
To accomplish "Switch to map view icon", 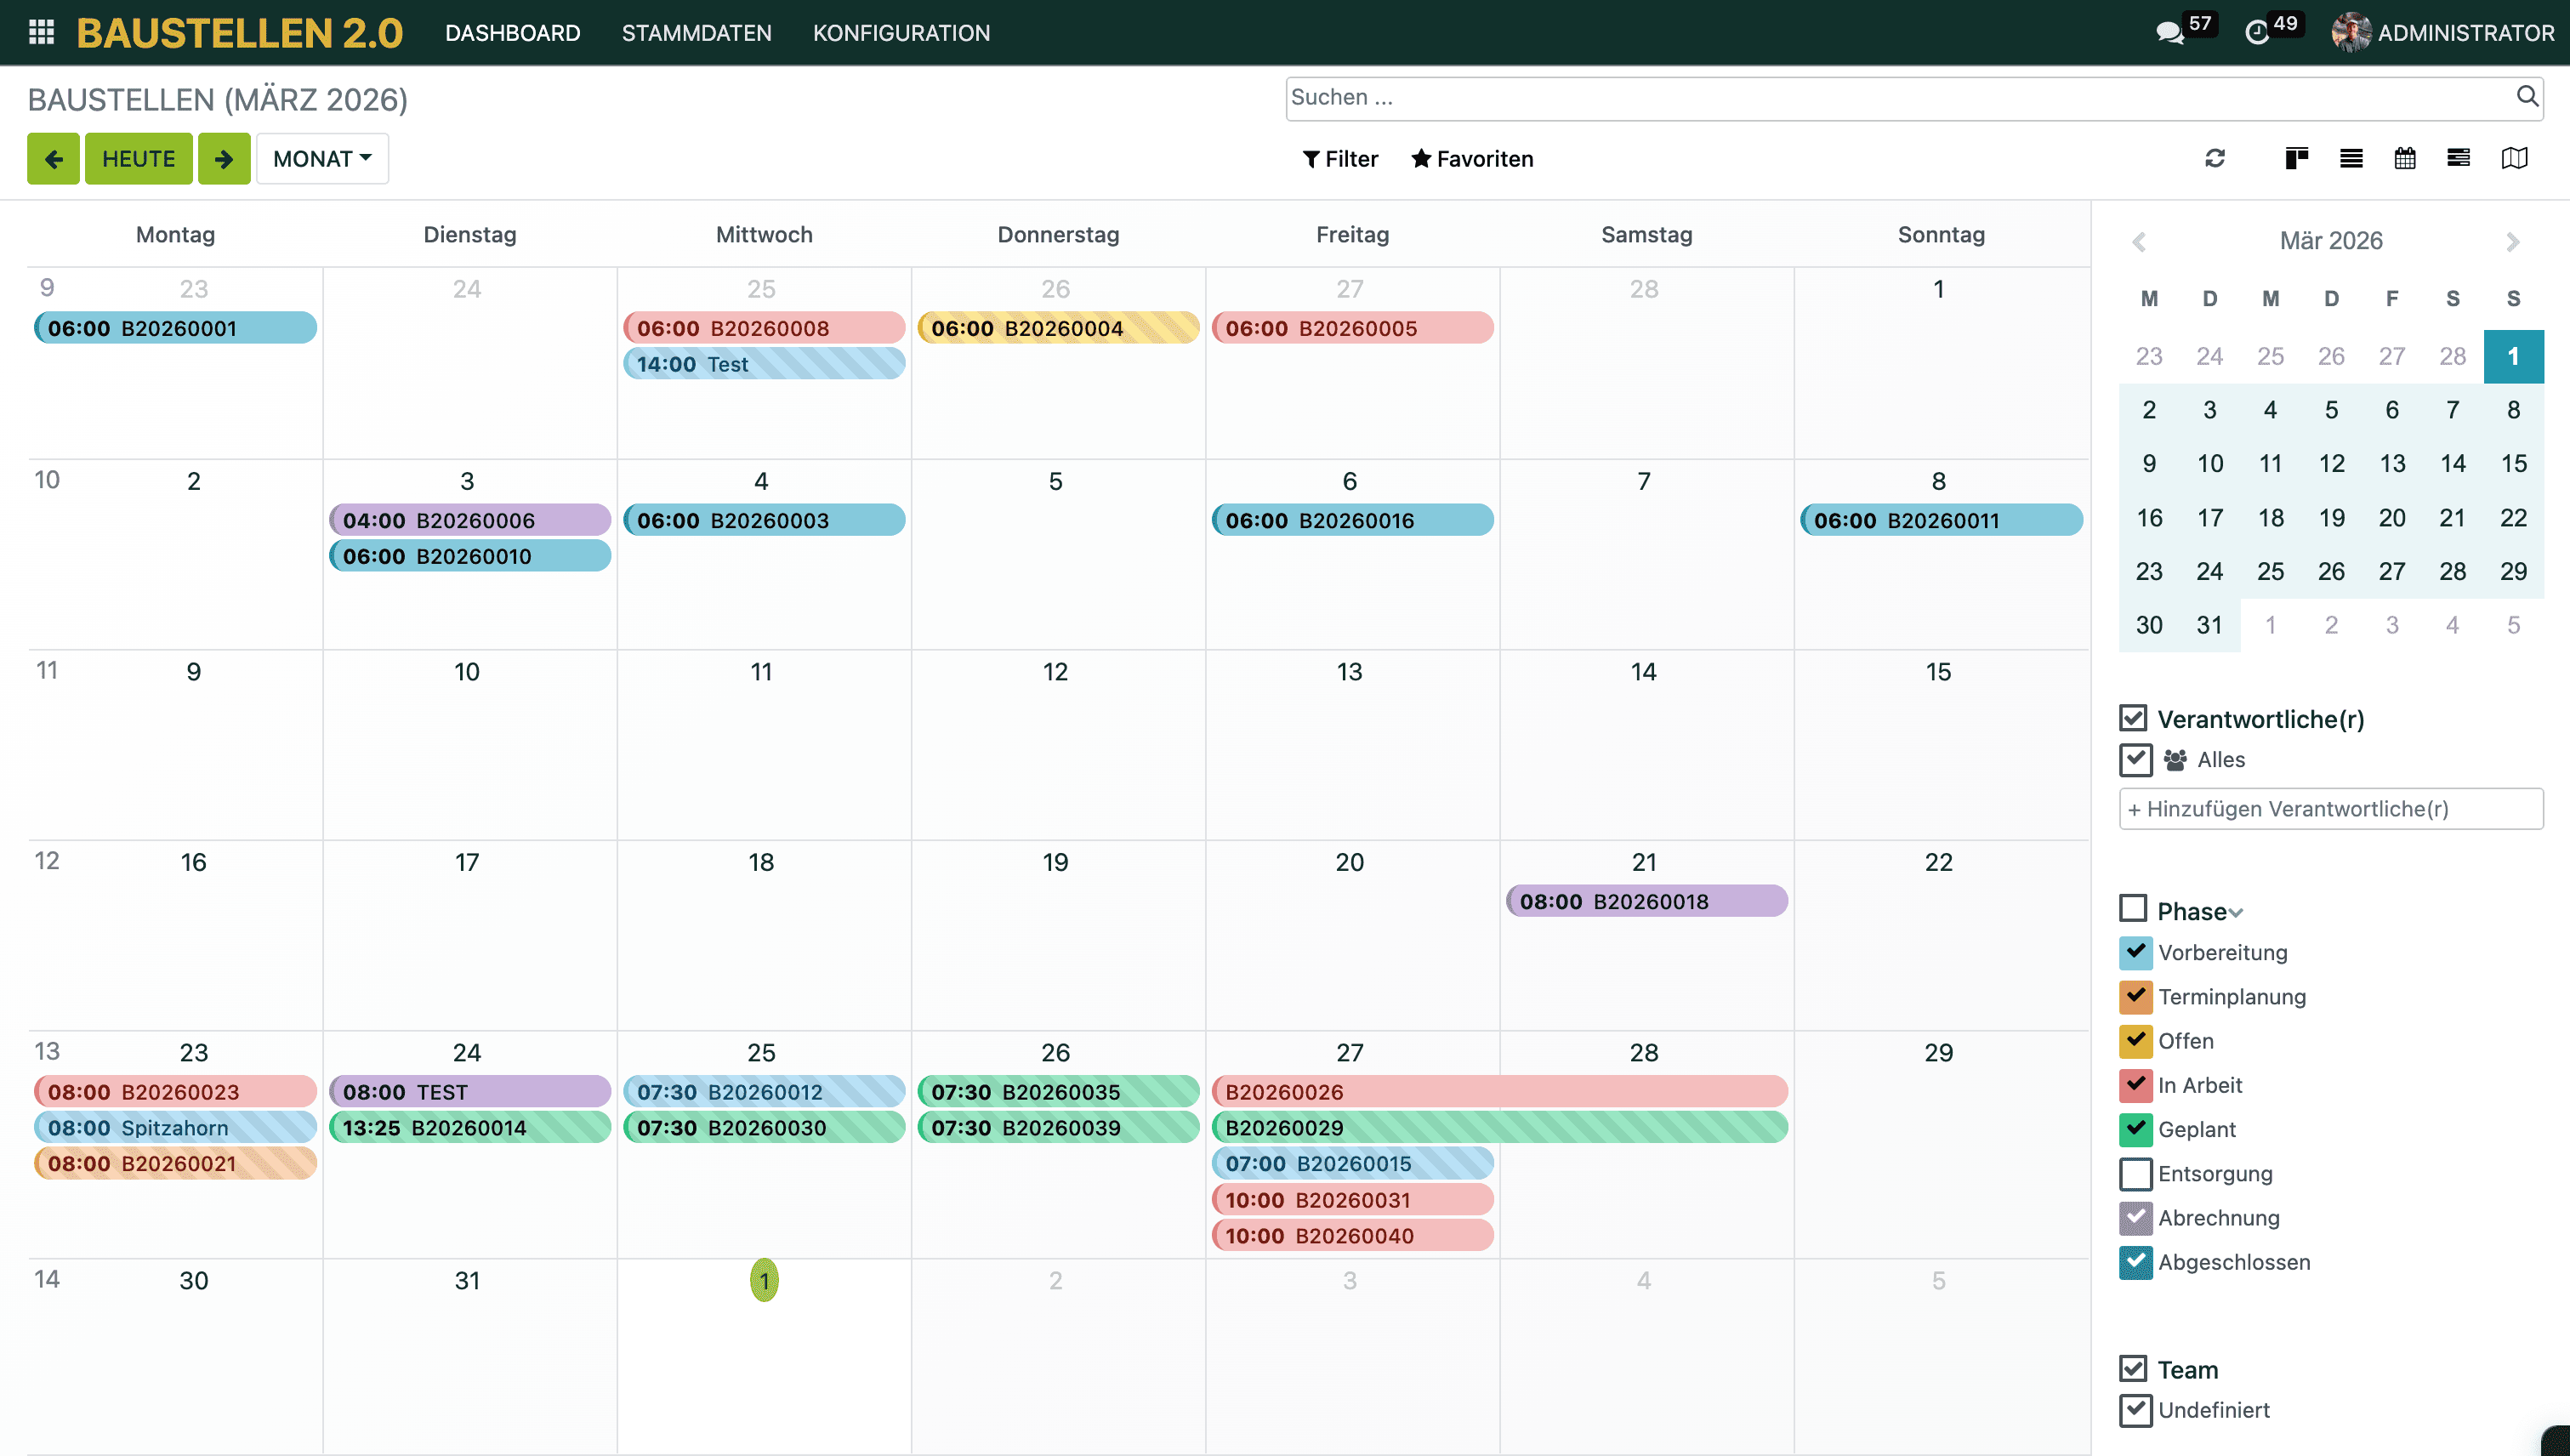I will click(x=2513, y=158).
